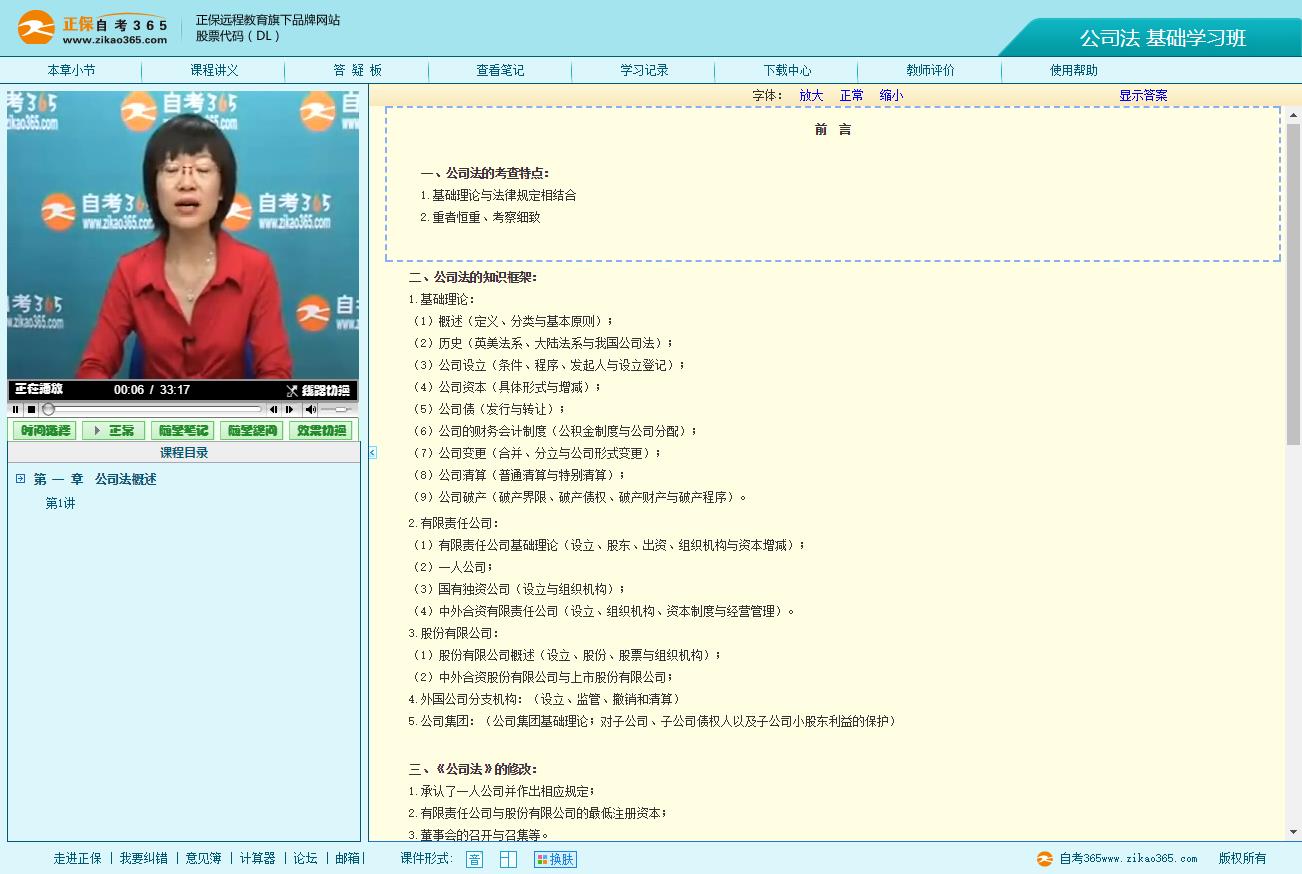Click the 正常 playback speed button
The image size is (1302, 874).
113,431
